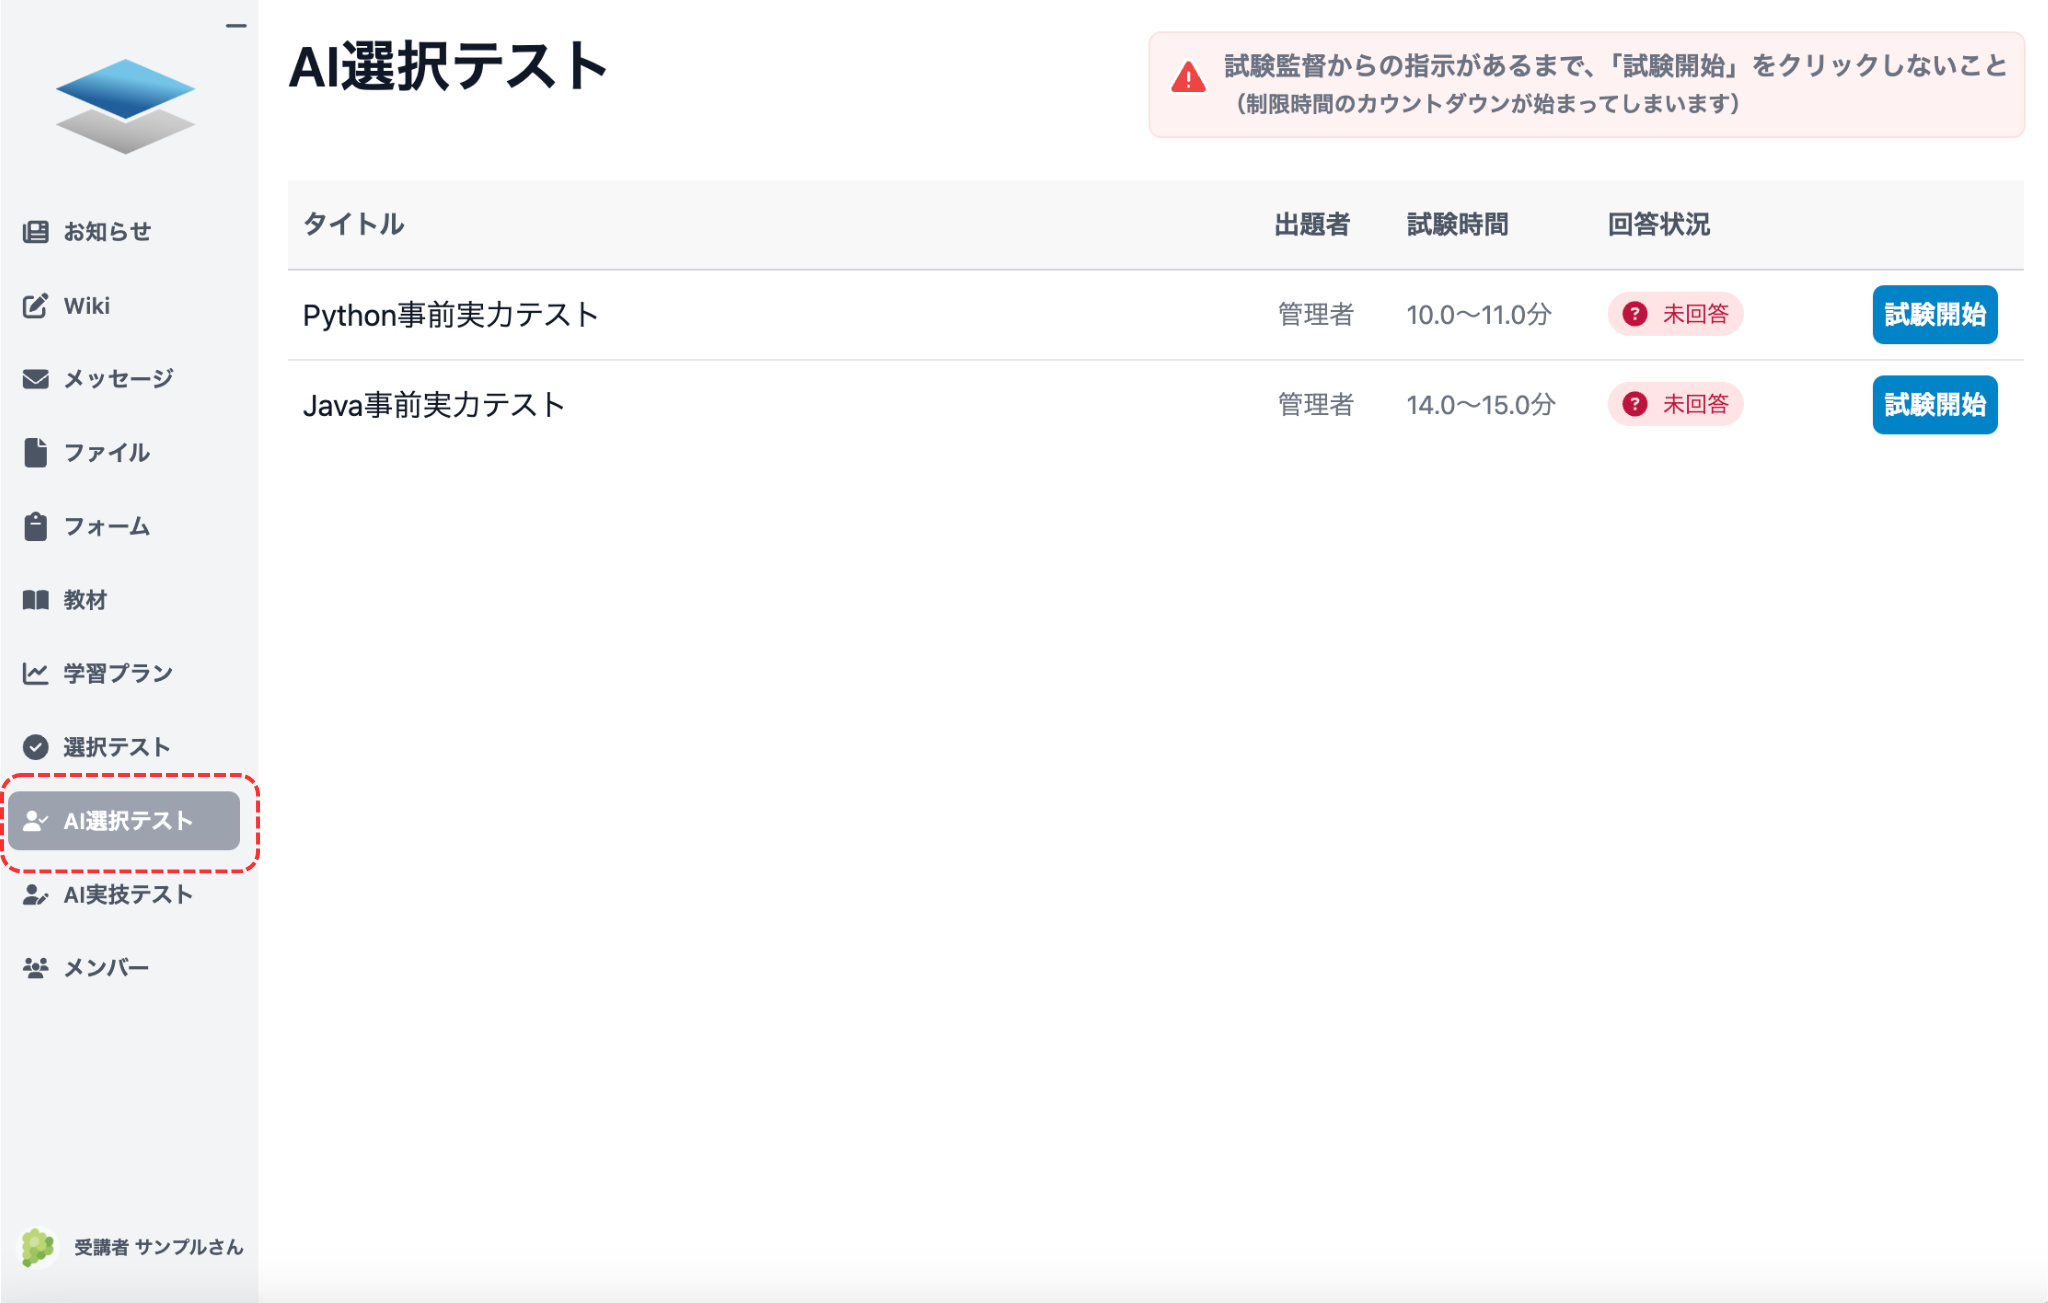
Task: Select the 教材 book icon
Action: 35,600
